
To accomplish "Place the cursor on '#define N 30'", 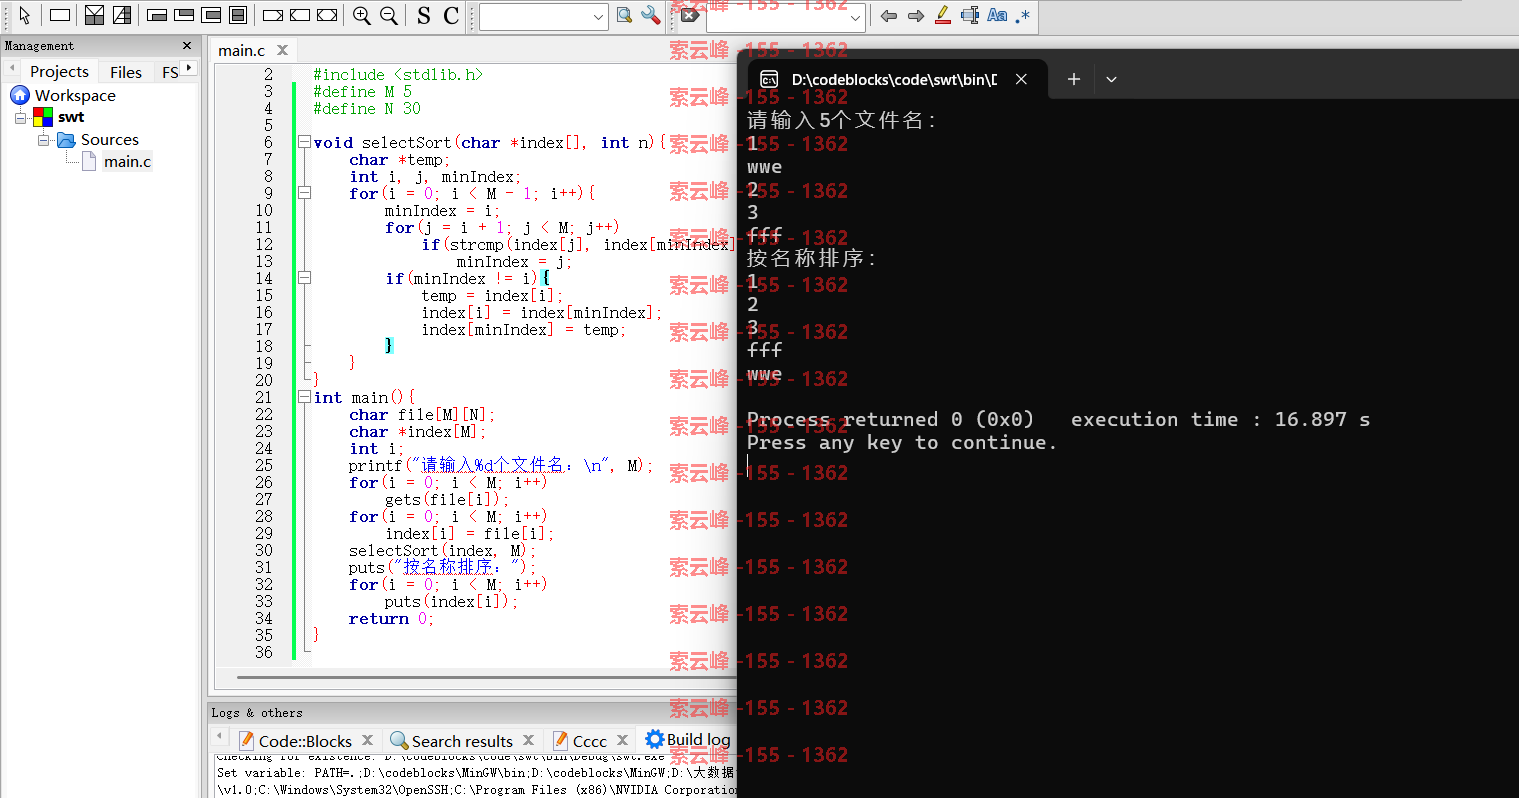I will pyautogui.click(x=367, y=109).
